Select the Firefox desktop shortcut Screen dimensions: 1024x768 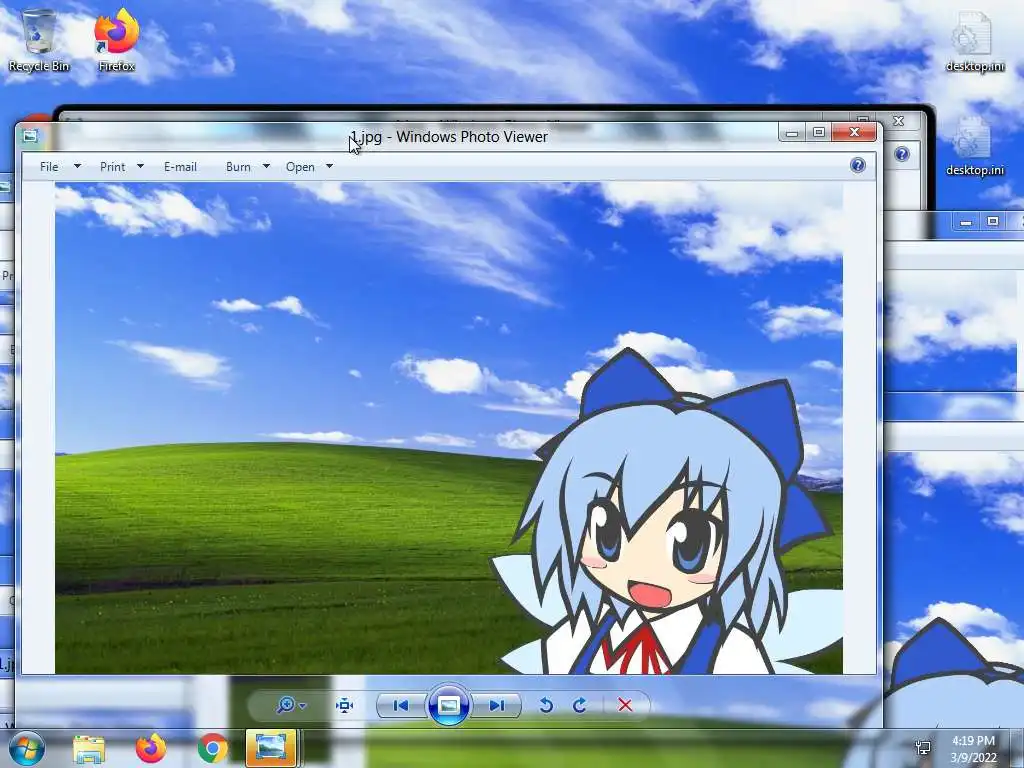[x=116, y=40]
